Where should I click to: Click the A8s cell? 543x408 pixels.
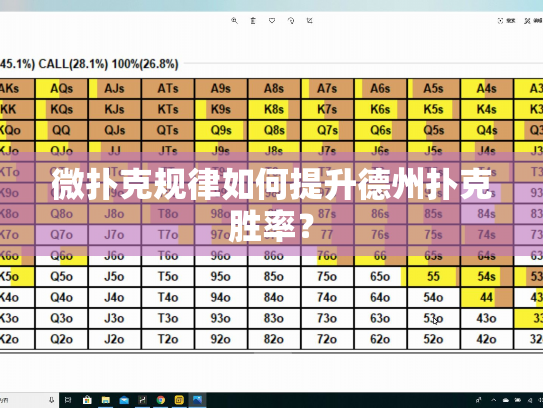coord(274,89)
